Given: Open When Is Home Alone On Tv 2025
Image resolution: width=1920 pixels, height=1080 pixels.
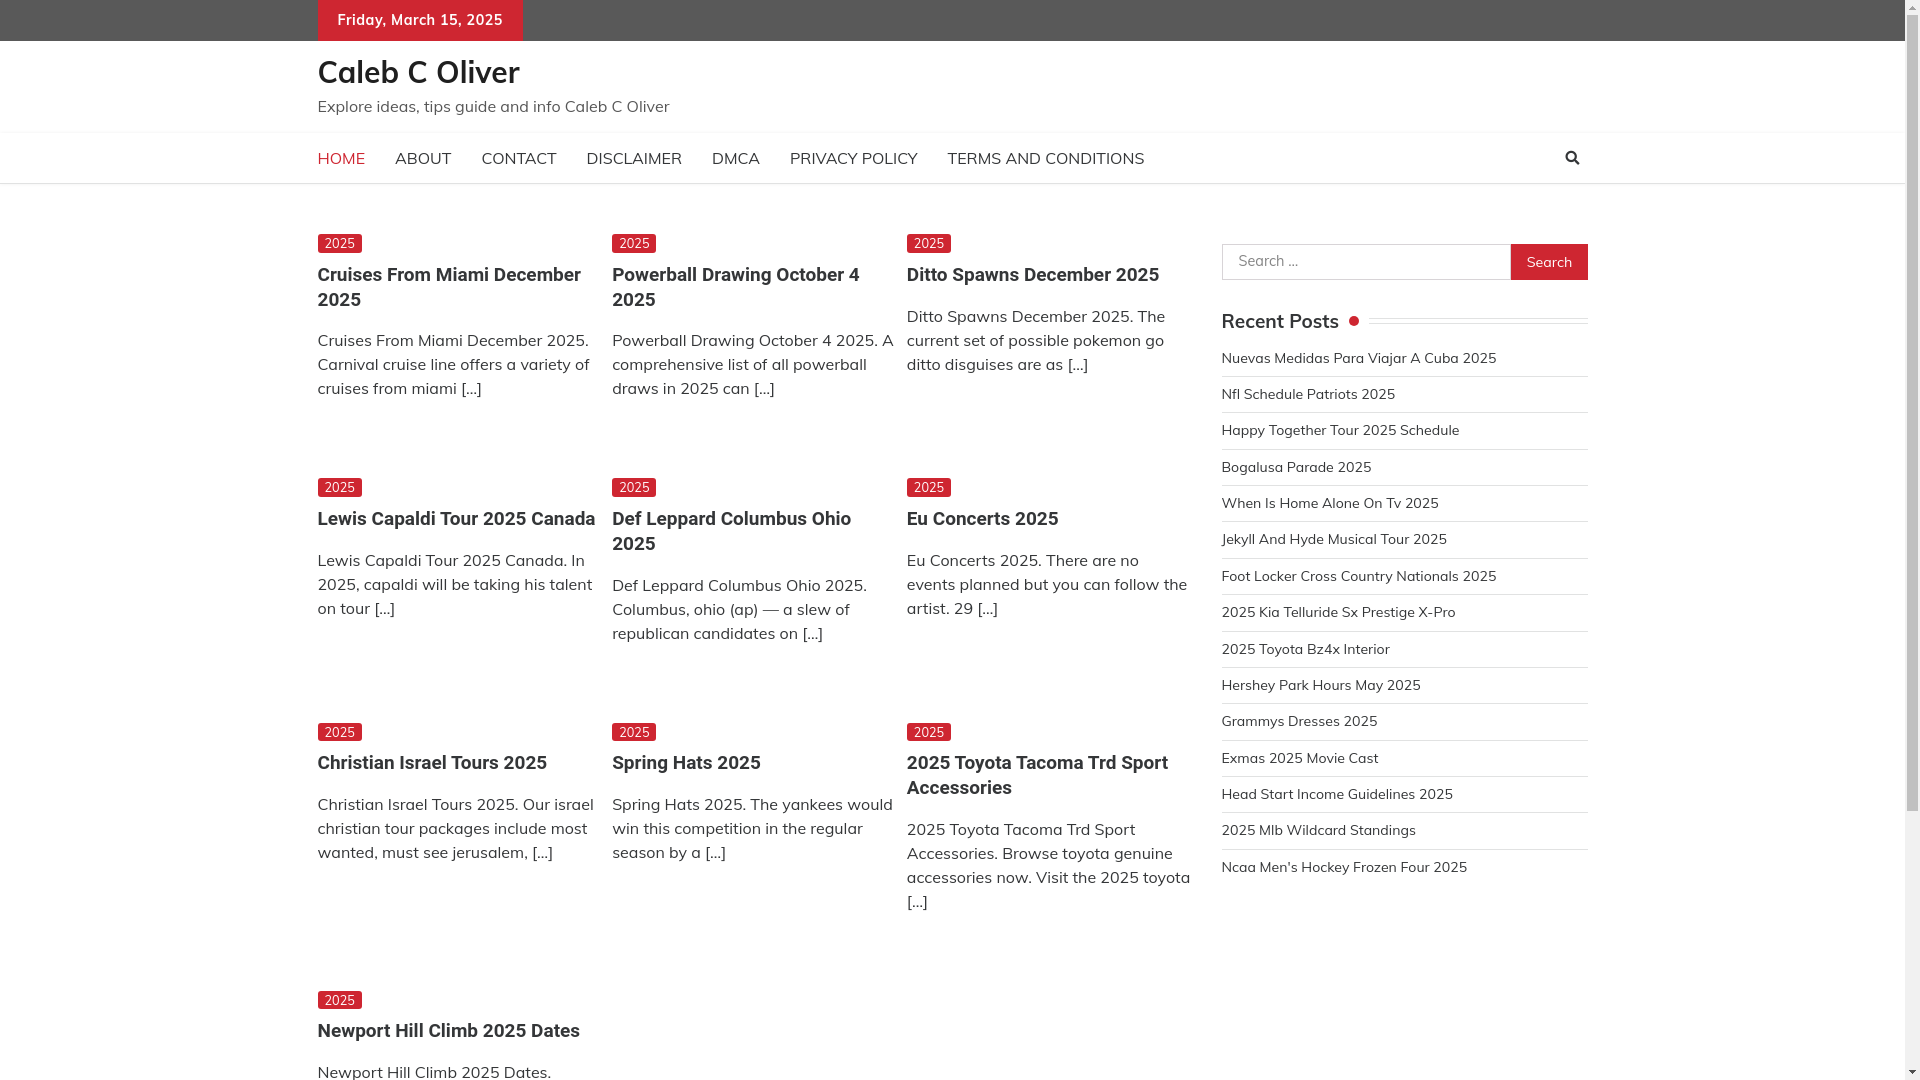Looking at the screenshot, I should pos(1330,503).
